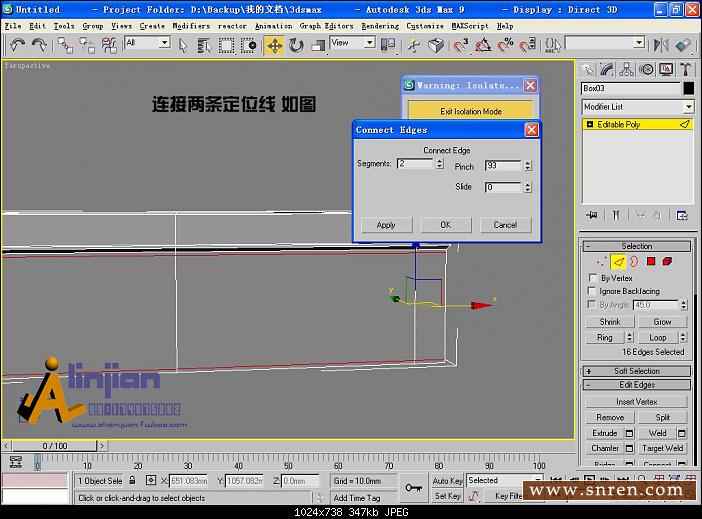Click the Undo arrow icon
The width and height of the screenshot is (702, 519).
(x=17, y=45)
